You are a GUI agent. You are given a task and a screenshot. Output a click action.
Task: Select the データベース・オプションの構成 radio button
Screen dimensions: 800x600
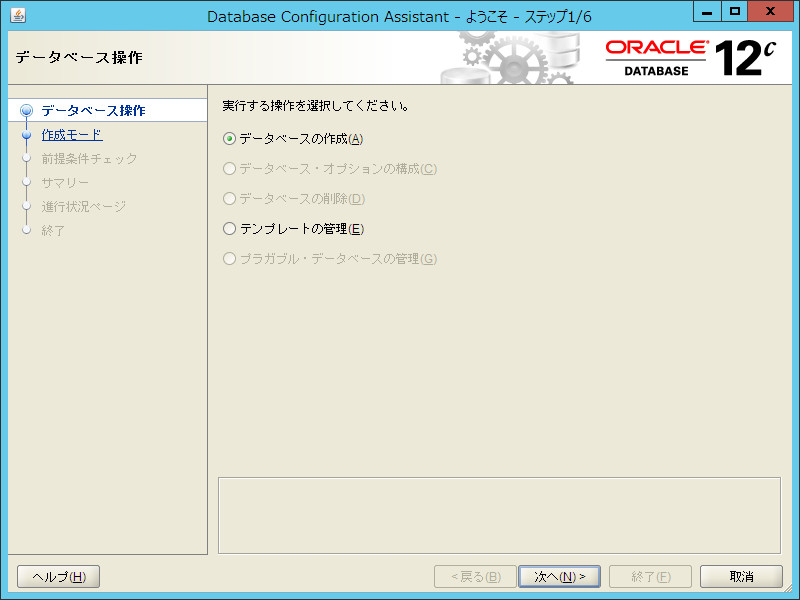click(228, 169)
